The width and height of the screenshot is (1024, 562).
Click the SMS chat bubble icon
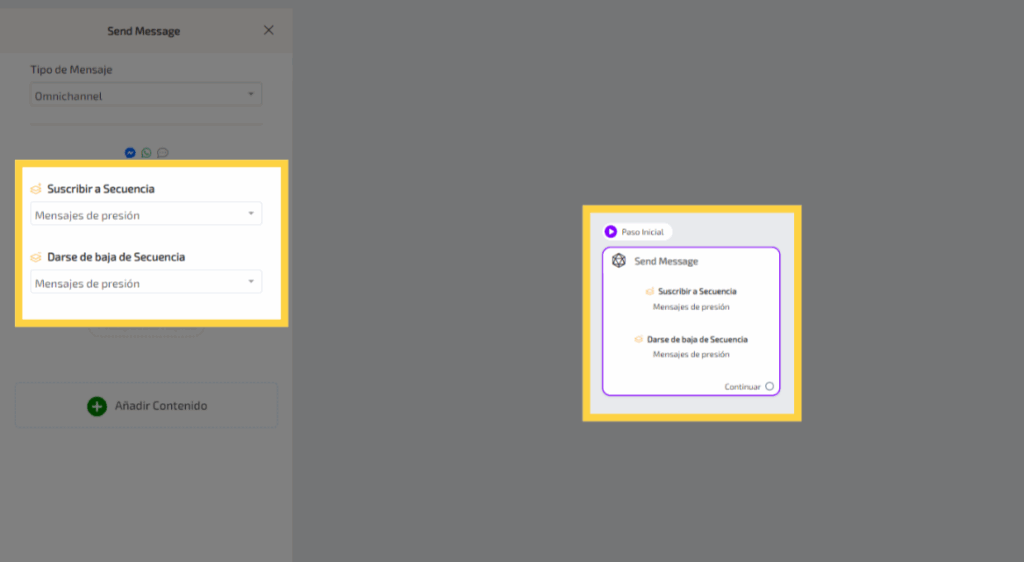point(163,153)
